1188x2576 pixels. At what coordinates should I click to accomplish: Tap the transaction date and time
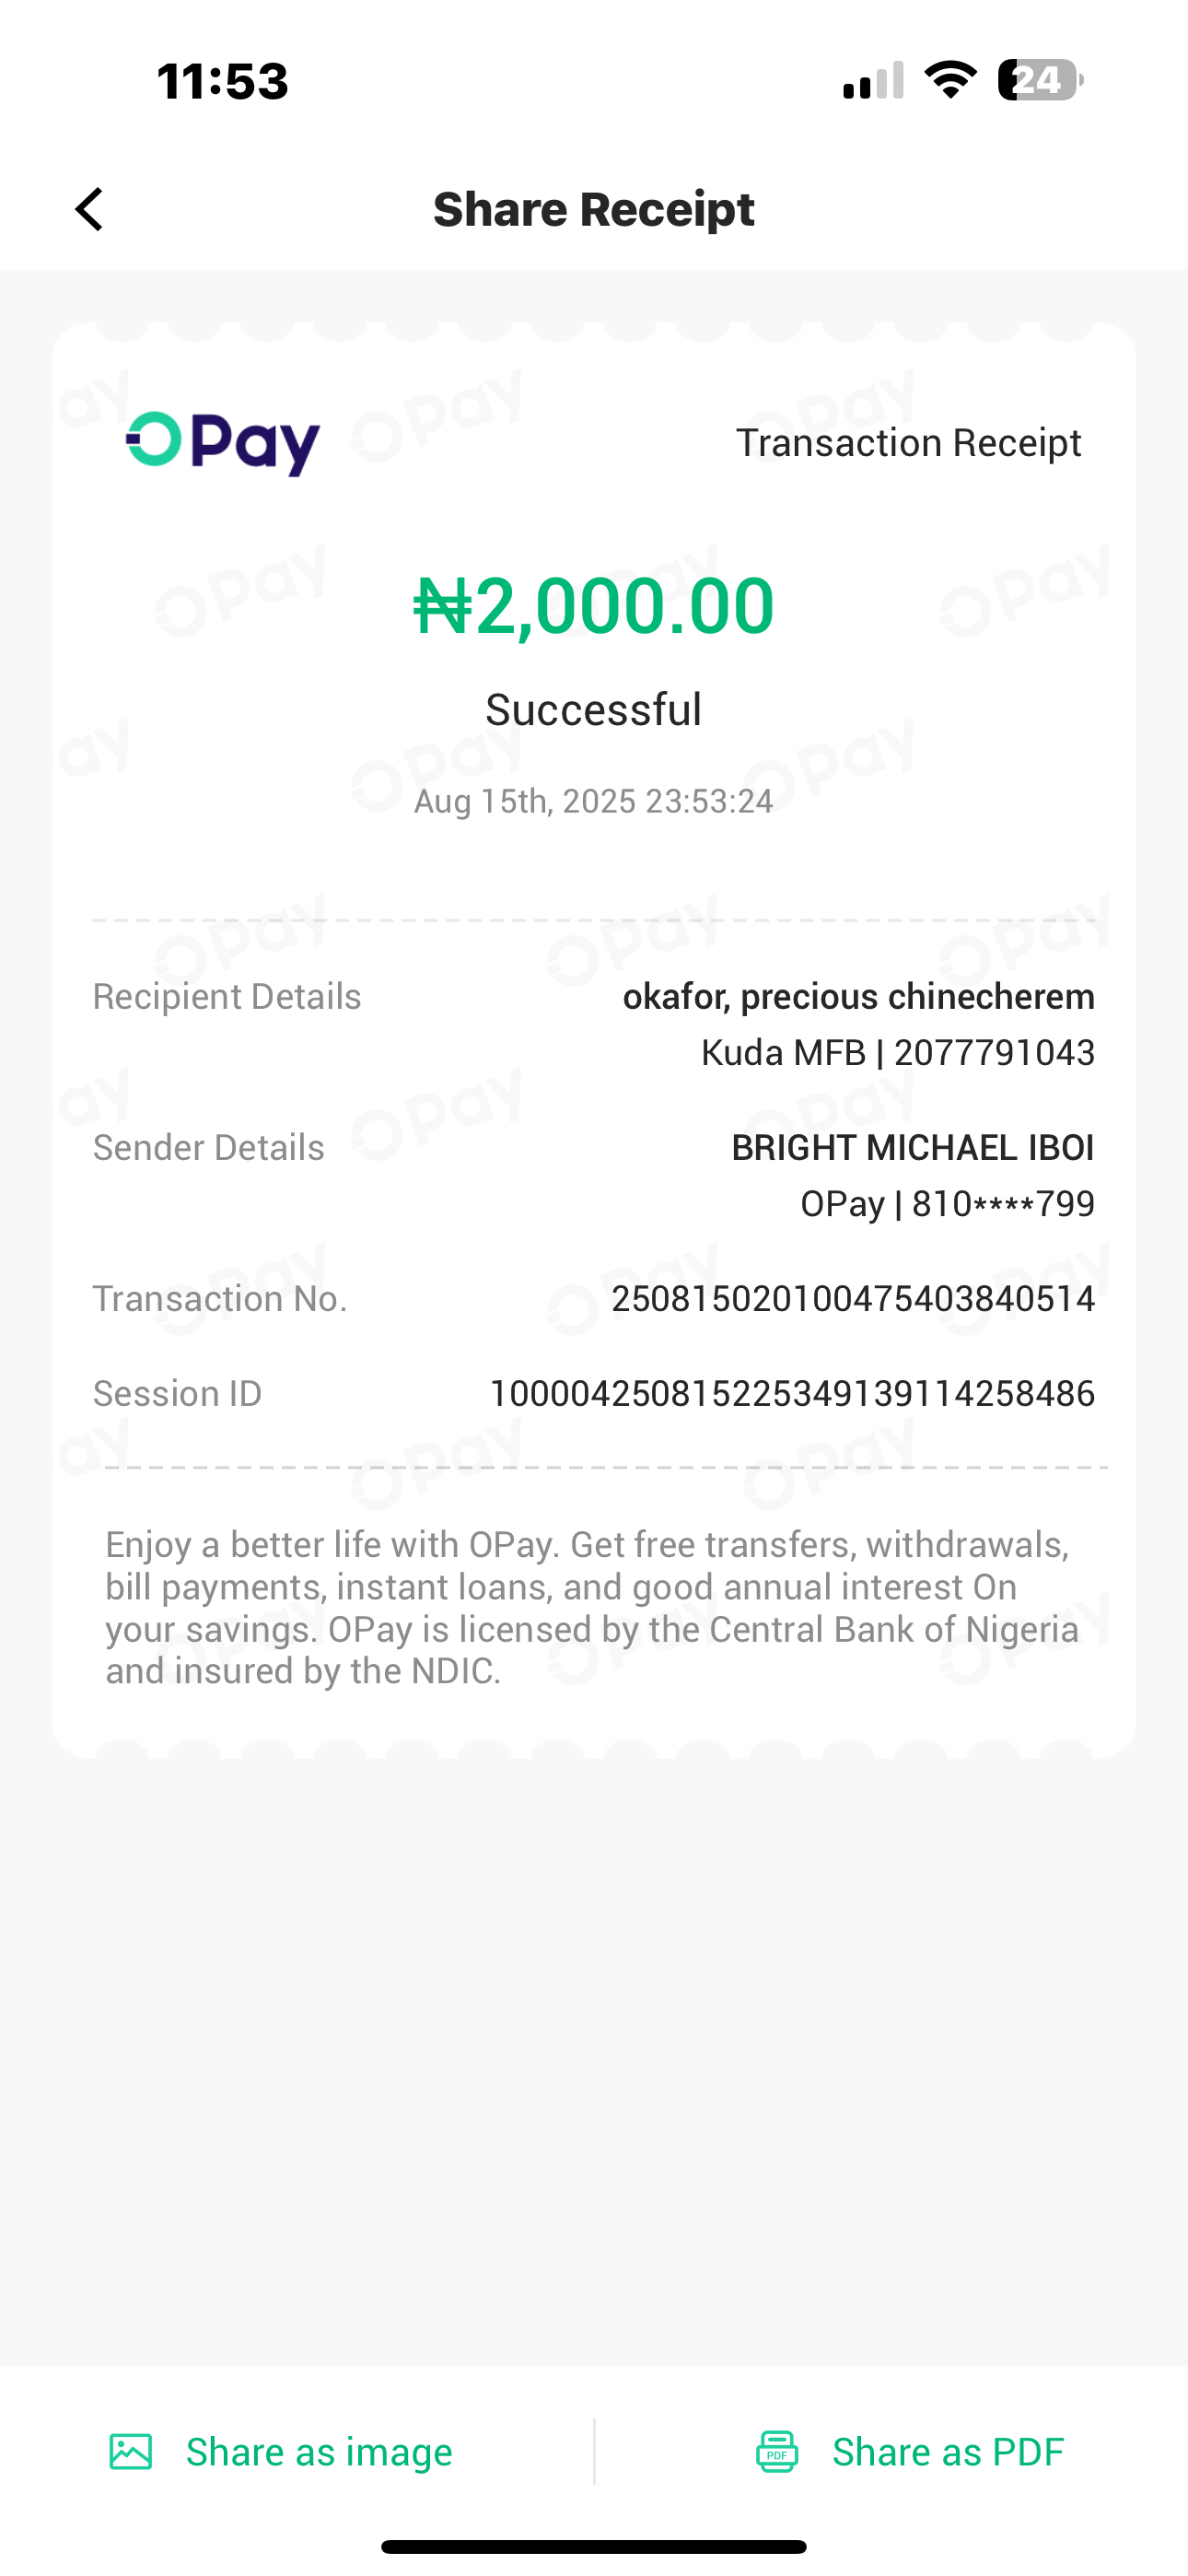pos(594,801)
